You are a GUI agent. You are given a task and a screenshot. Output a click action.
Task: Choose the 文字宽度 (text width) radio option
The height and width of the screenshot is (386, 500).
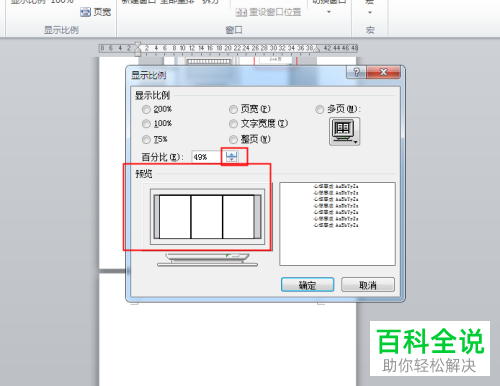click(233, 124)
